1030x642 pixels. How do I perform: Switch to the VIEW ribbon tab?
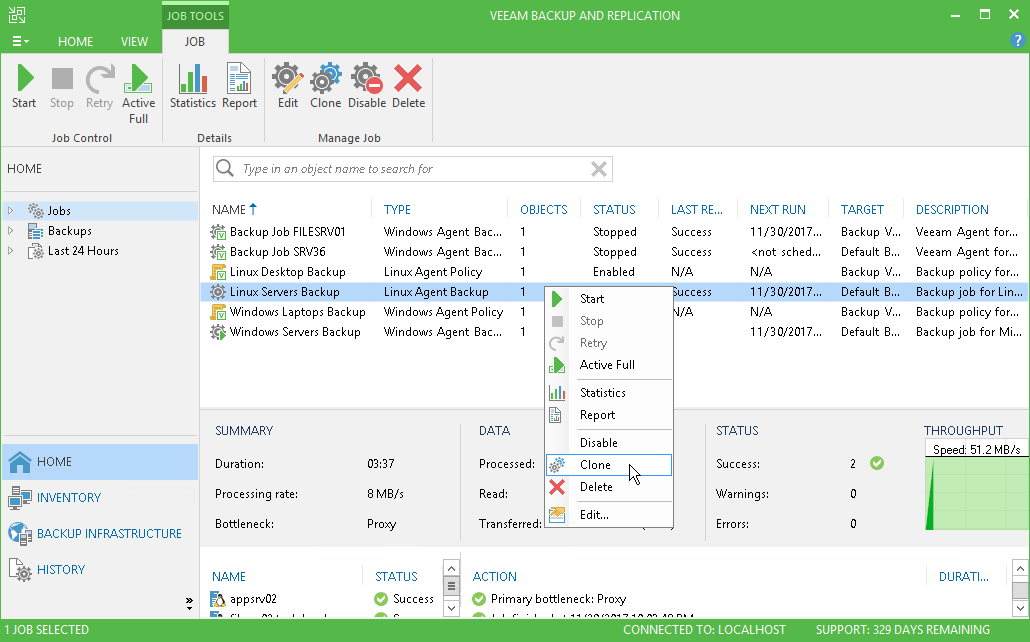(x=134, y=41)
